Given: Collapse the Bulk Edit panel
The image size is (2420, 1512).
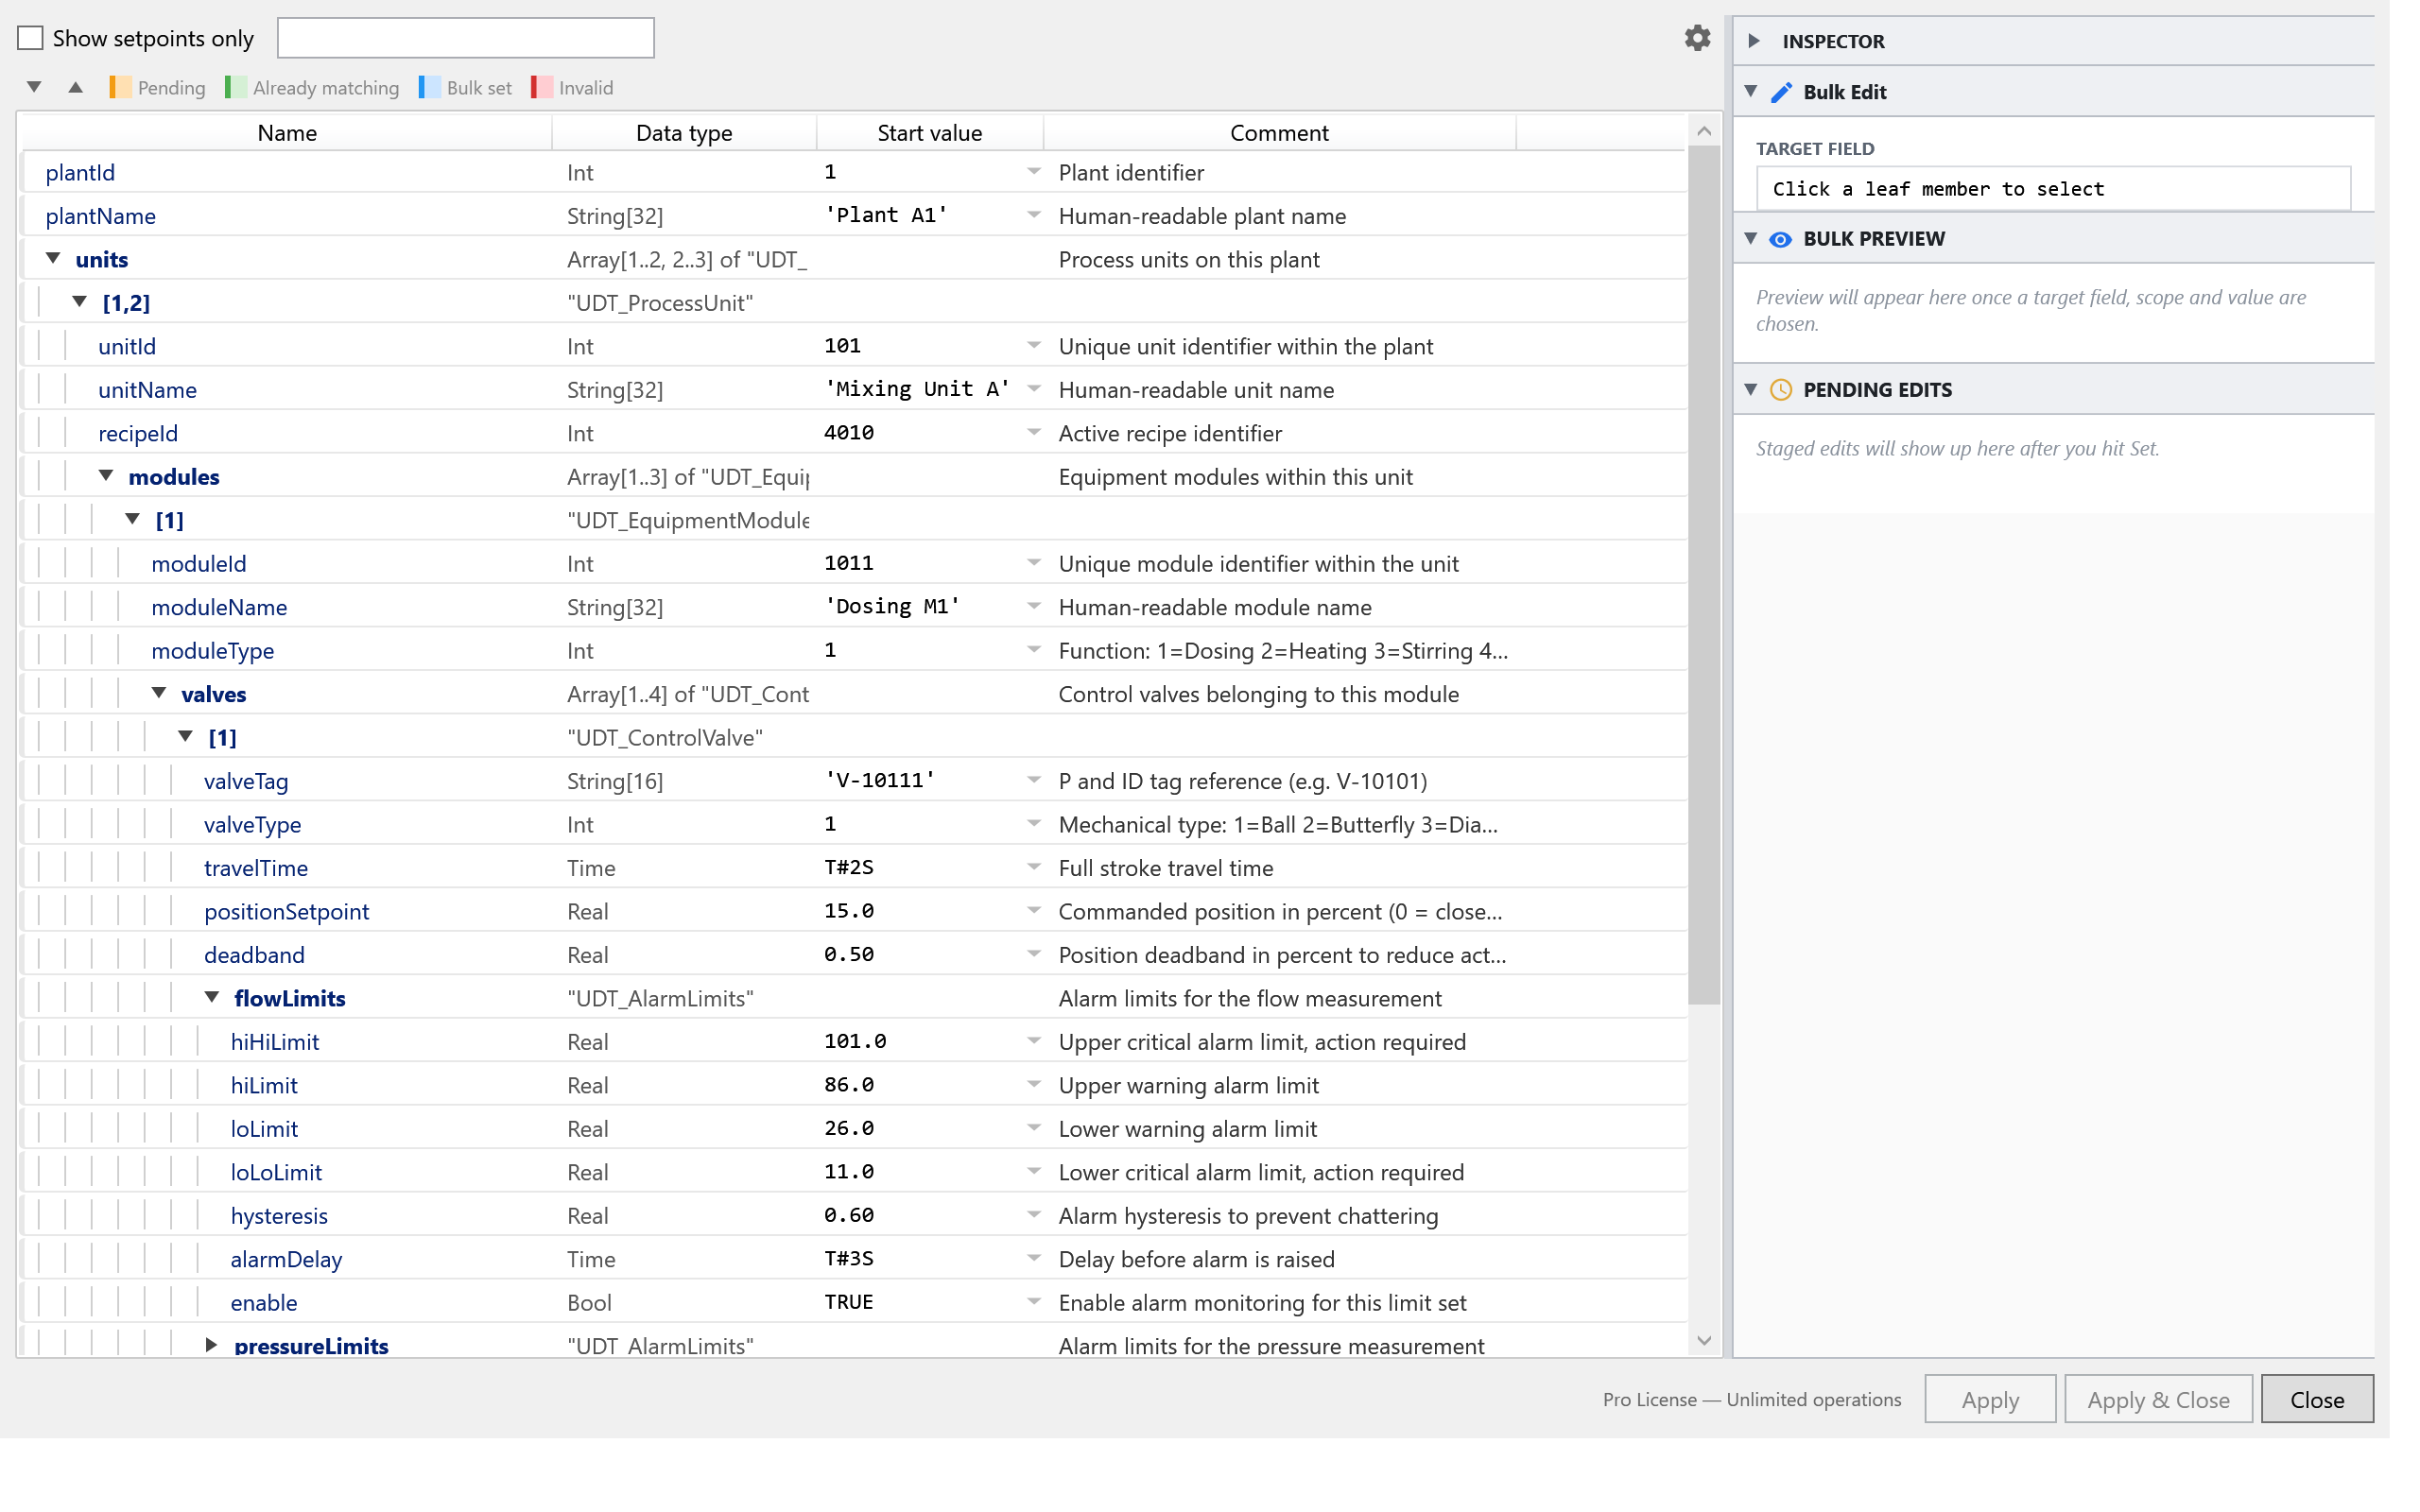Looking at the screenshot, I should pos(1751,91).
